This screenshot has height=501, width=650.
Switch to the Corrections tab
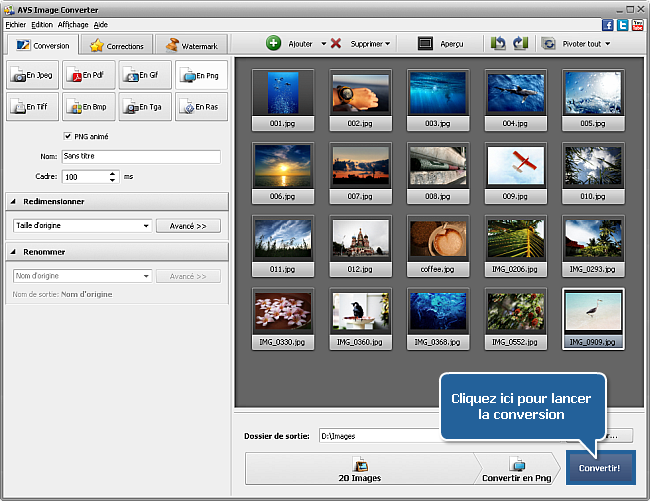117,46
